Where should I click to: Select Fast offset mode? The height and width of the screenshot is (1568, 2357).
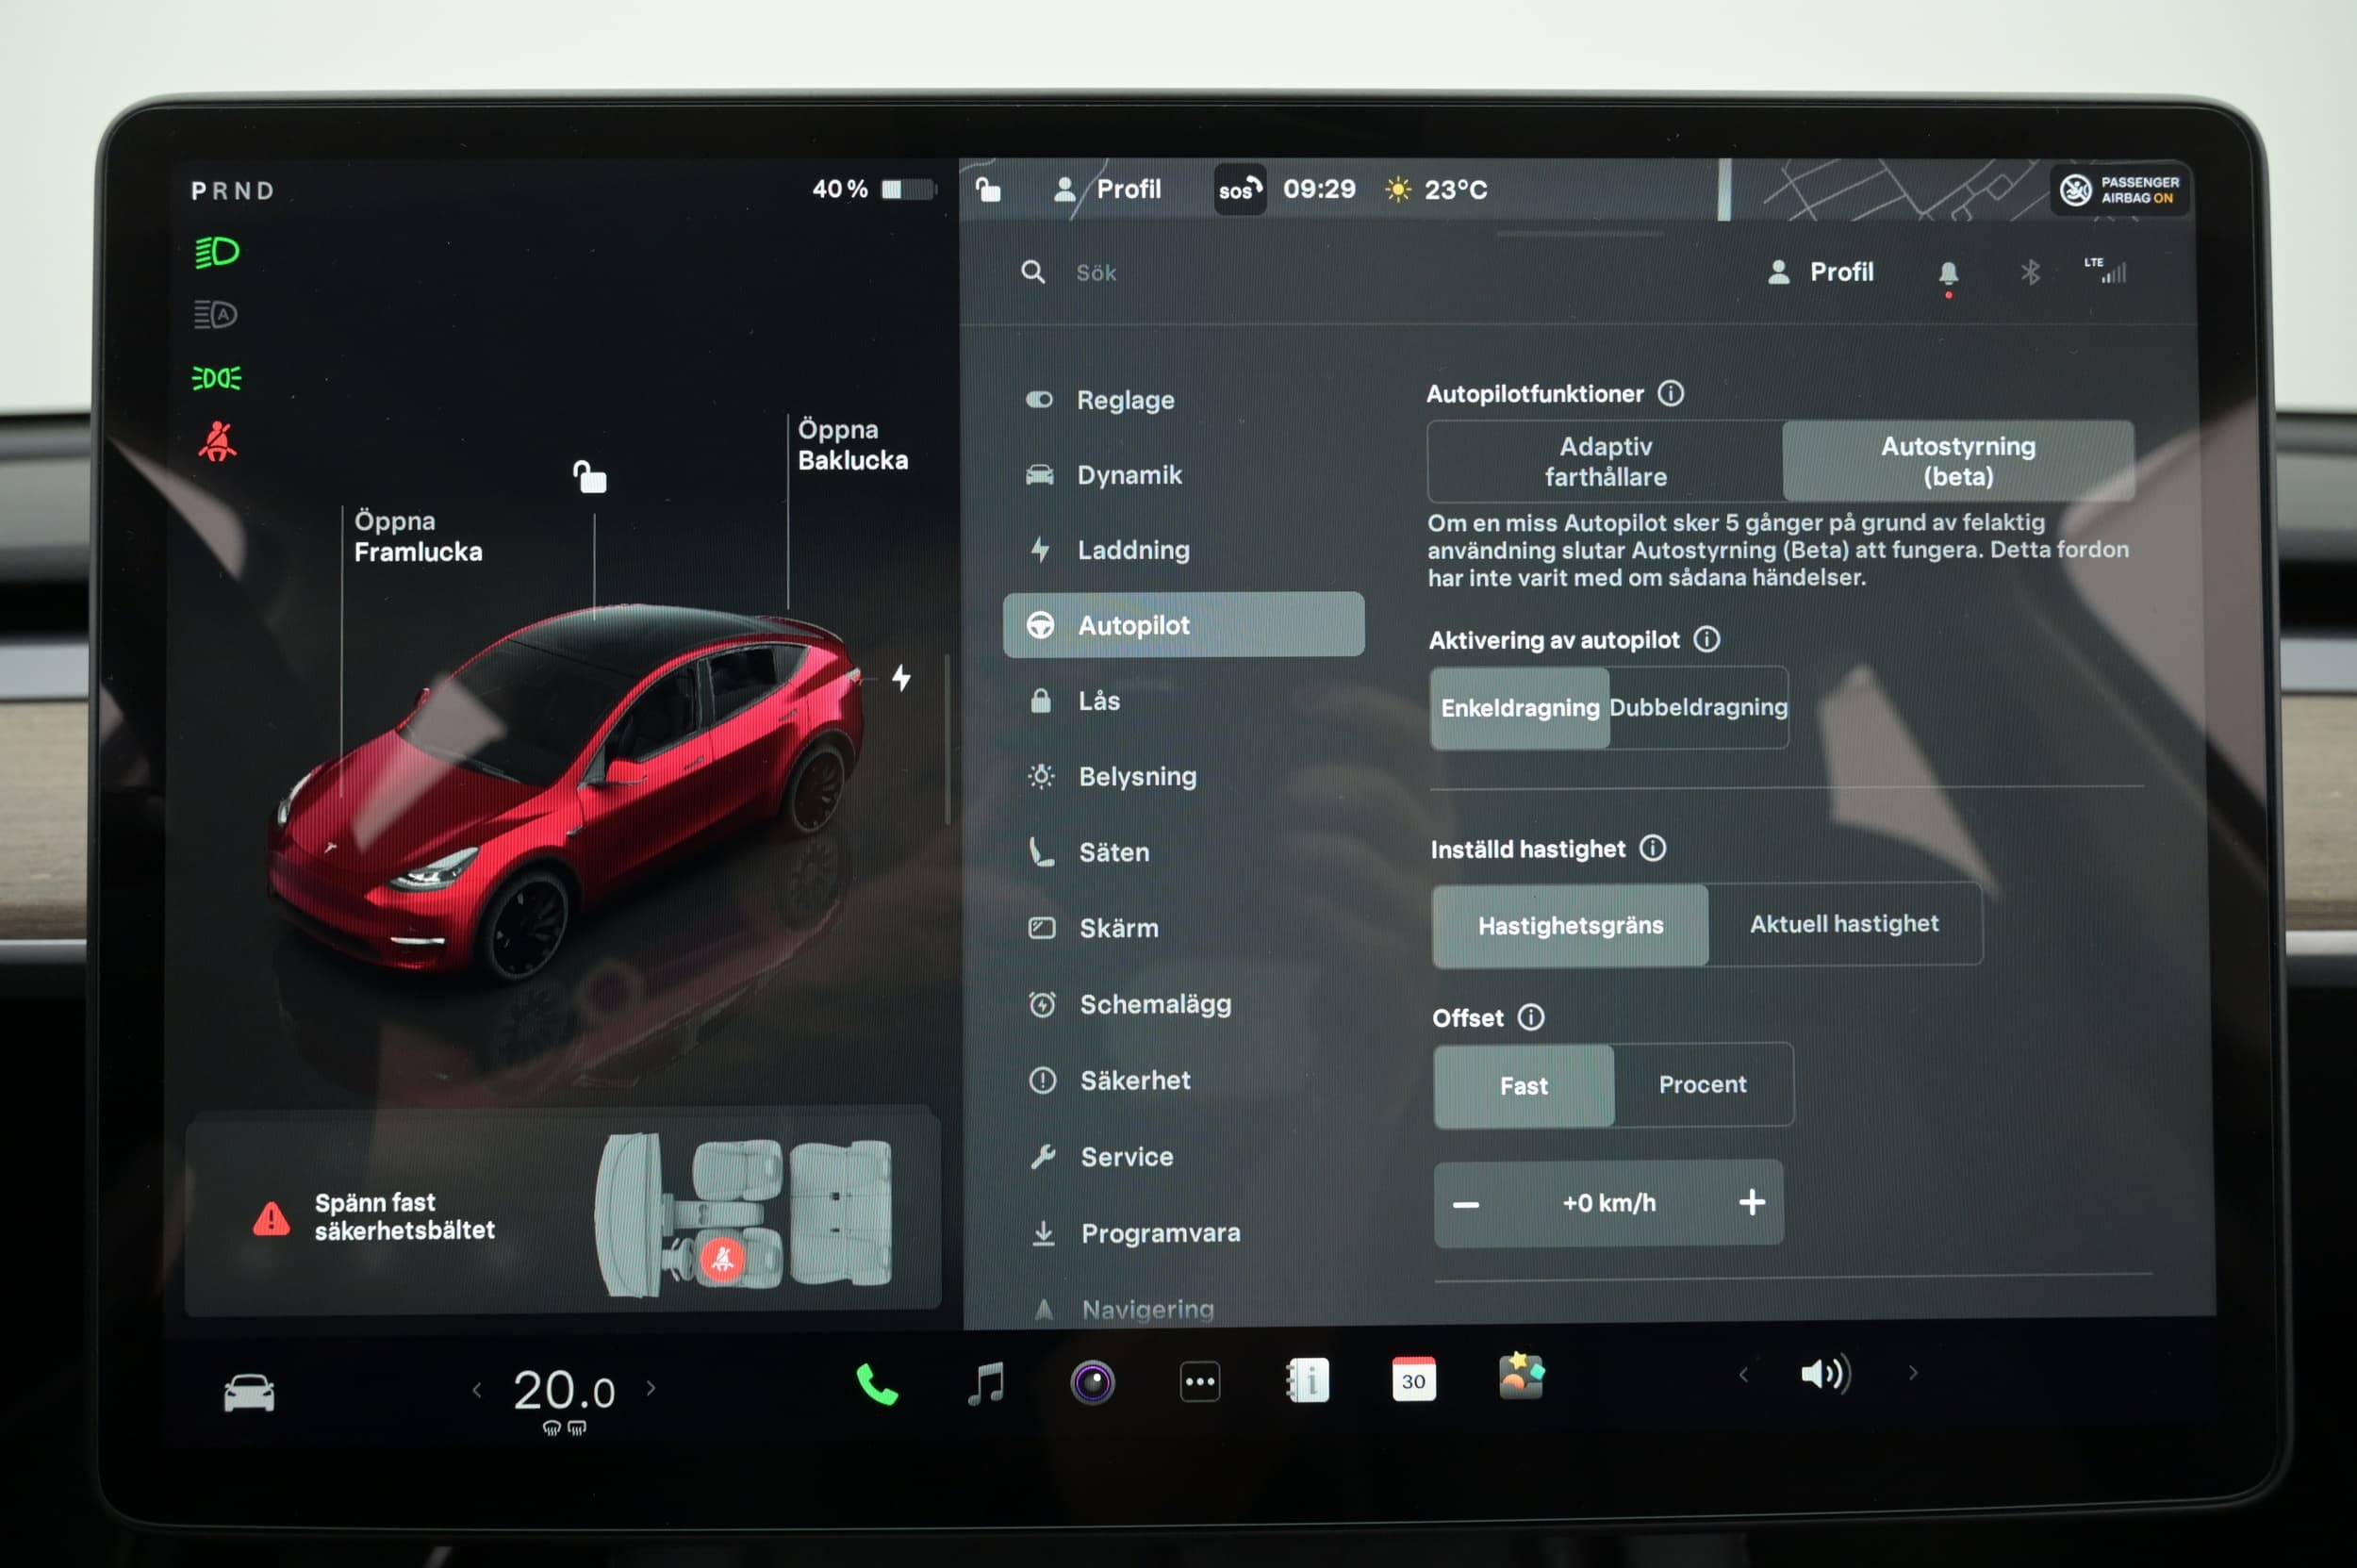(x=1523, y=1086)
